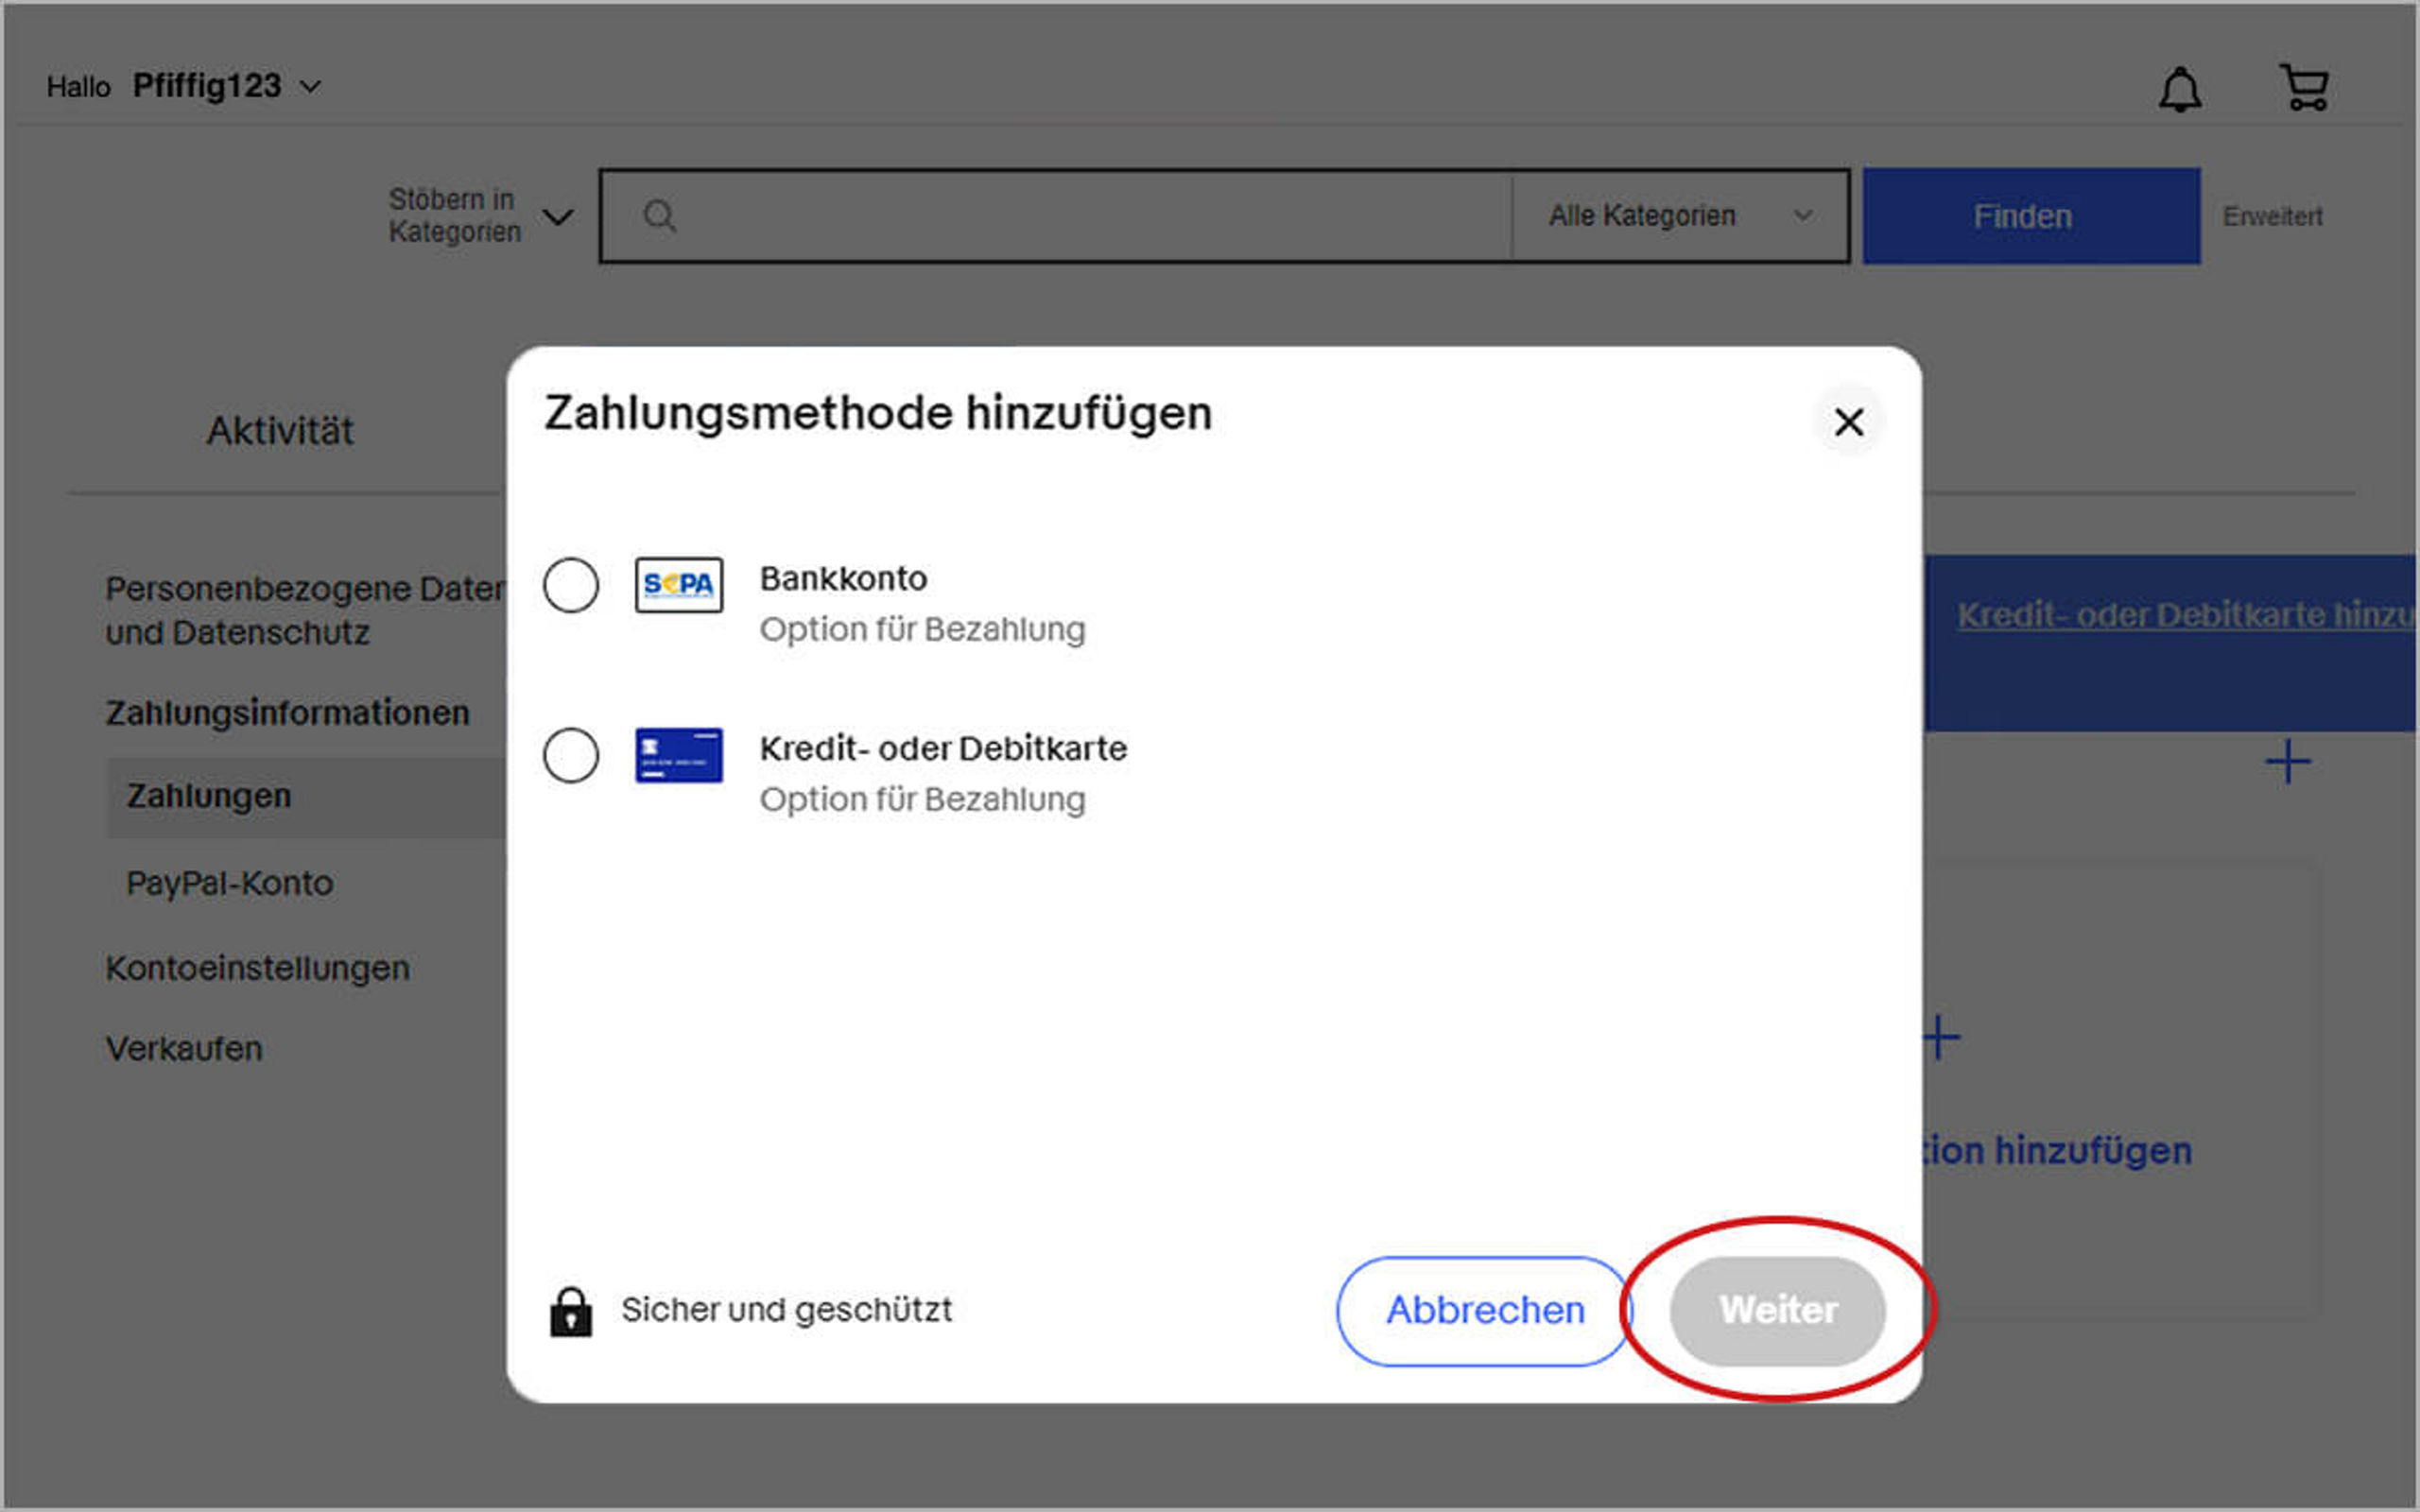Open the notifications bell icon
This screenshot has width=2420, height=1512.
pyautogui.click(x=2179, y=90)
